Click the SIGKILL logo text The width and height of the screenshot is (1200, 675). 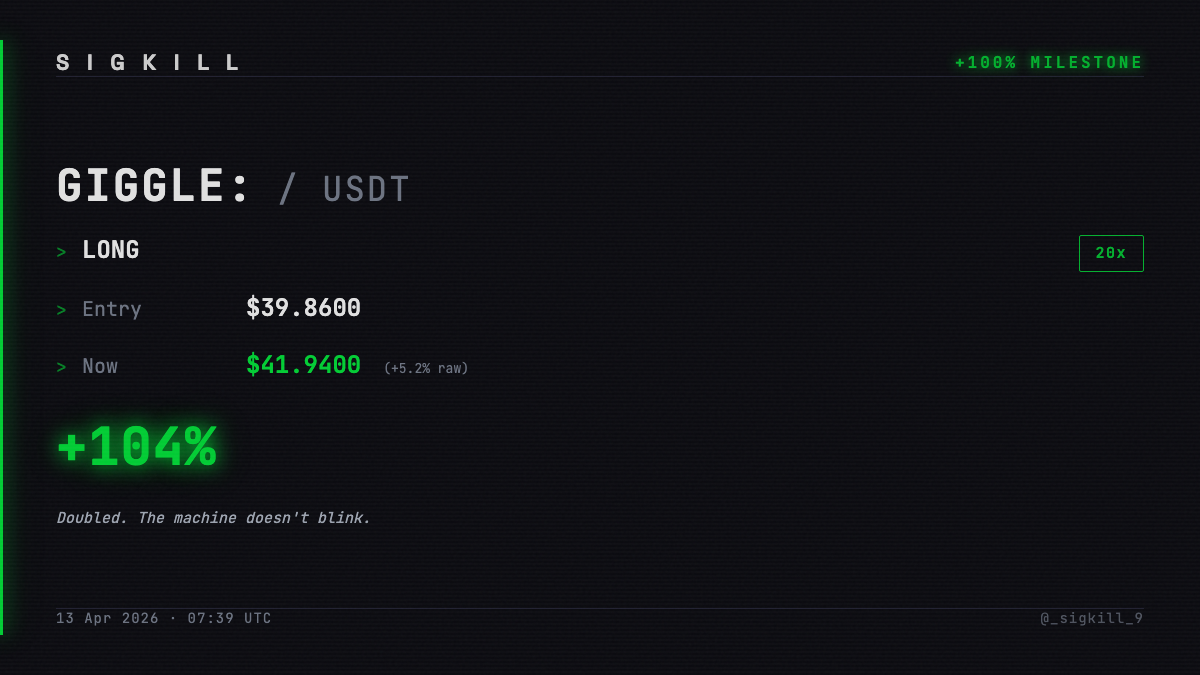click(148, 63)
